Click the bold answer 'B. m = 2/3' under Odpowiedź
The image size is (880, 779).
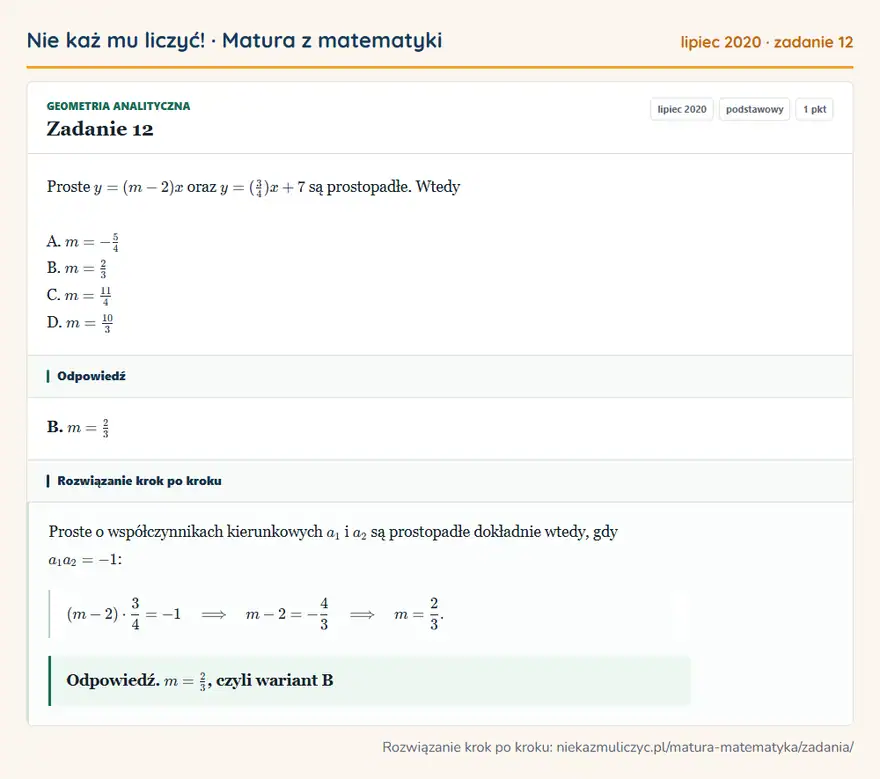point(78,428)
